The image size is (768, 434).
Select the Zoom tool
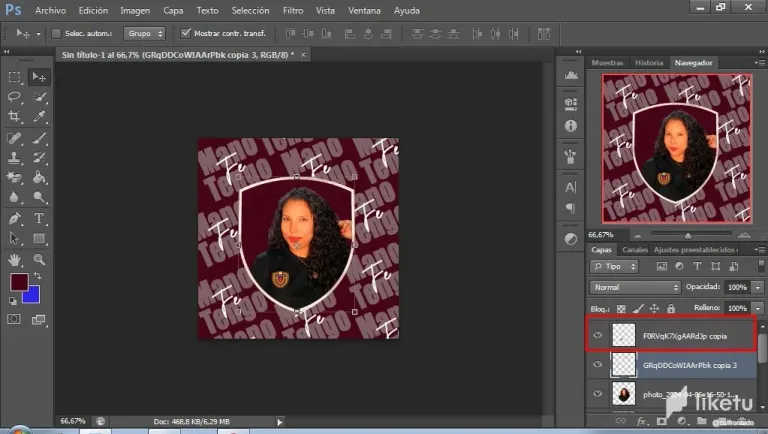pos(39,260)
